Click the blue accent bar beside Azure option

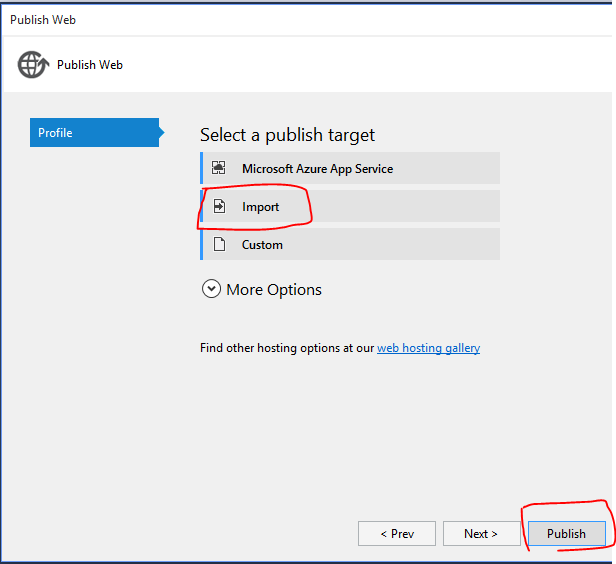[202, 168]
